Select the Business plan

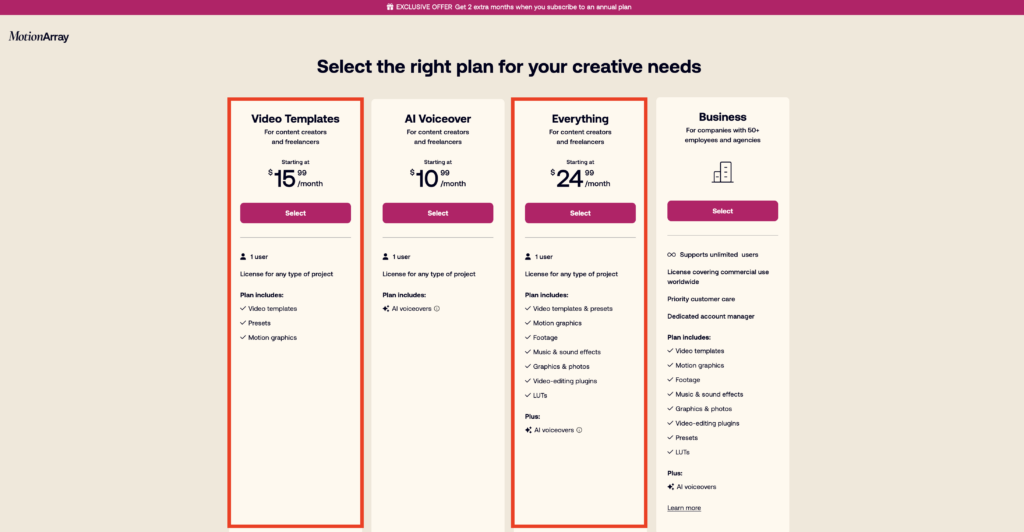click(x=722, y=211)
